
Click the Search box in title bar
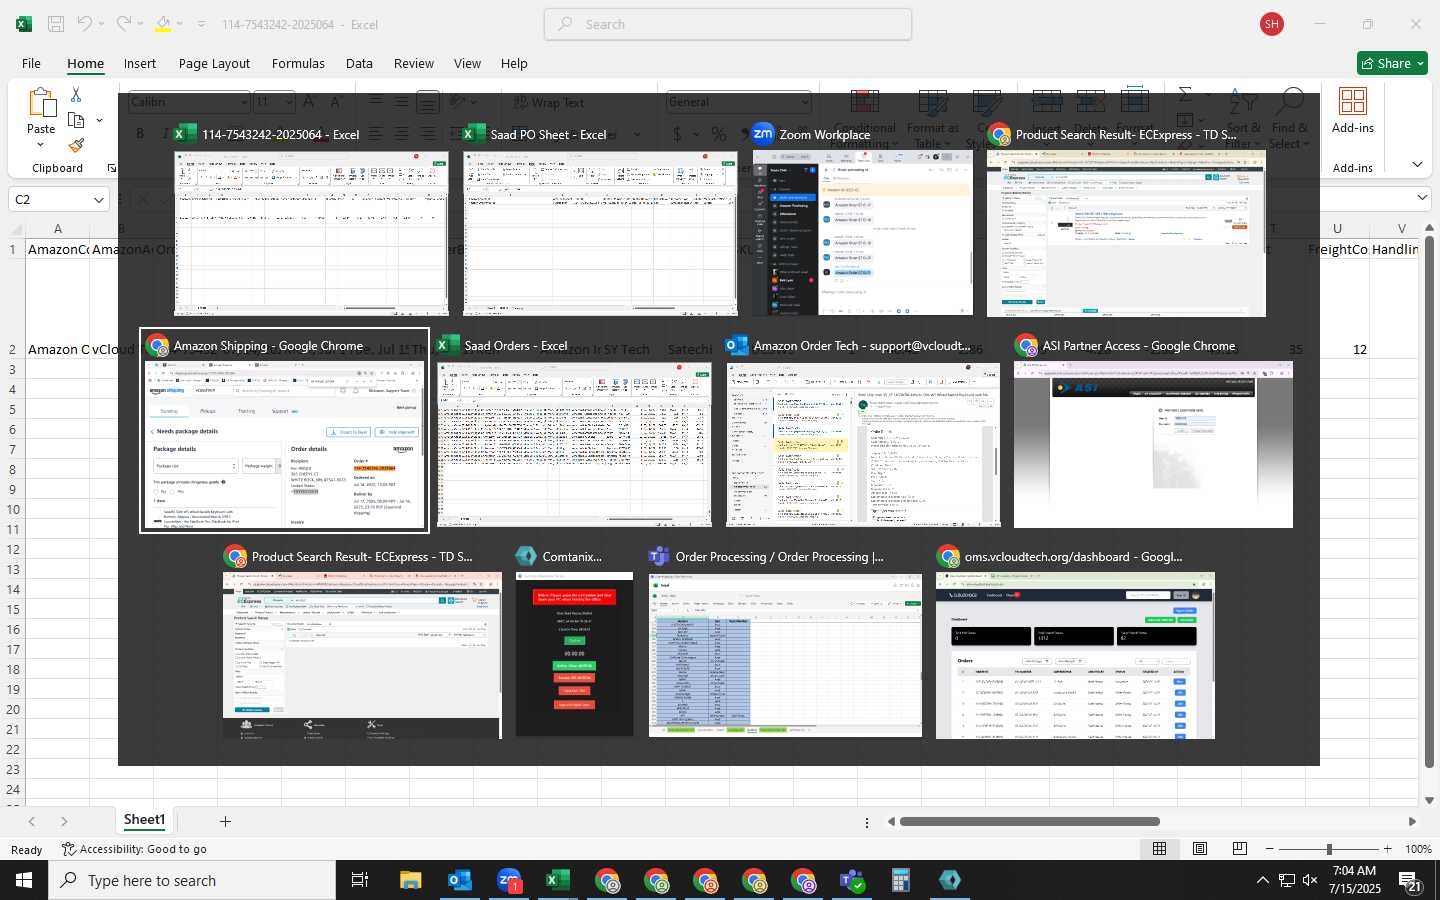(x=728, y=24)
